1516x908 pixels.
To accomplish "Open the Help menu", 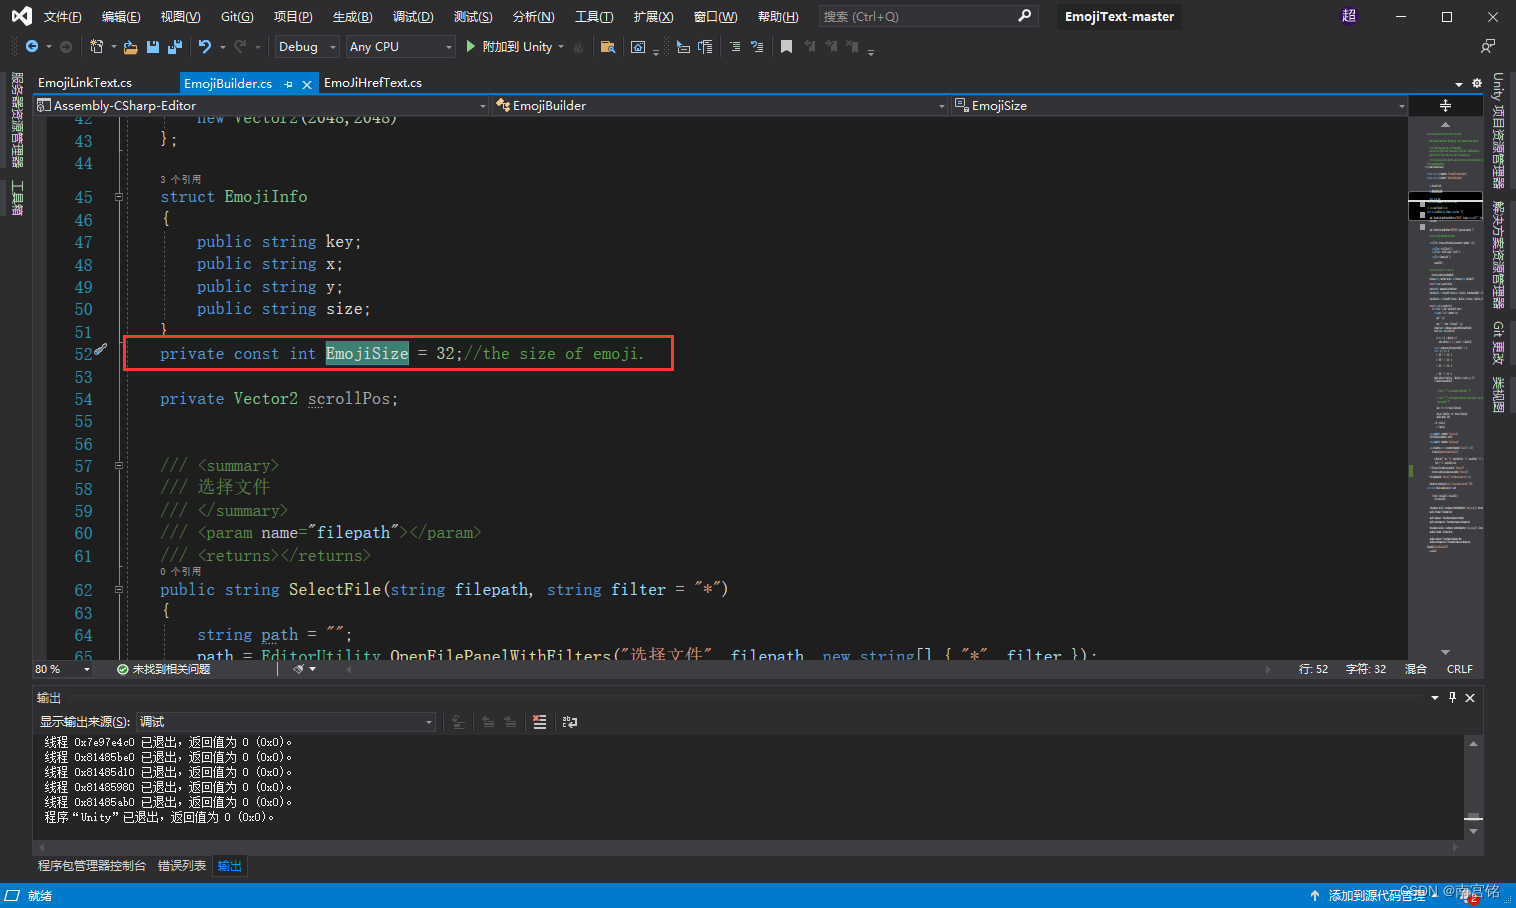I will point(778,17).
